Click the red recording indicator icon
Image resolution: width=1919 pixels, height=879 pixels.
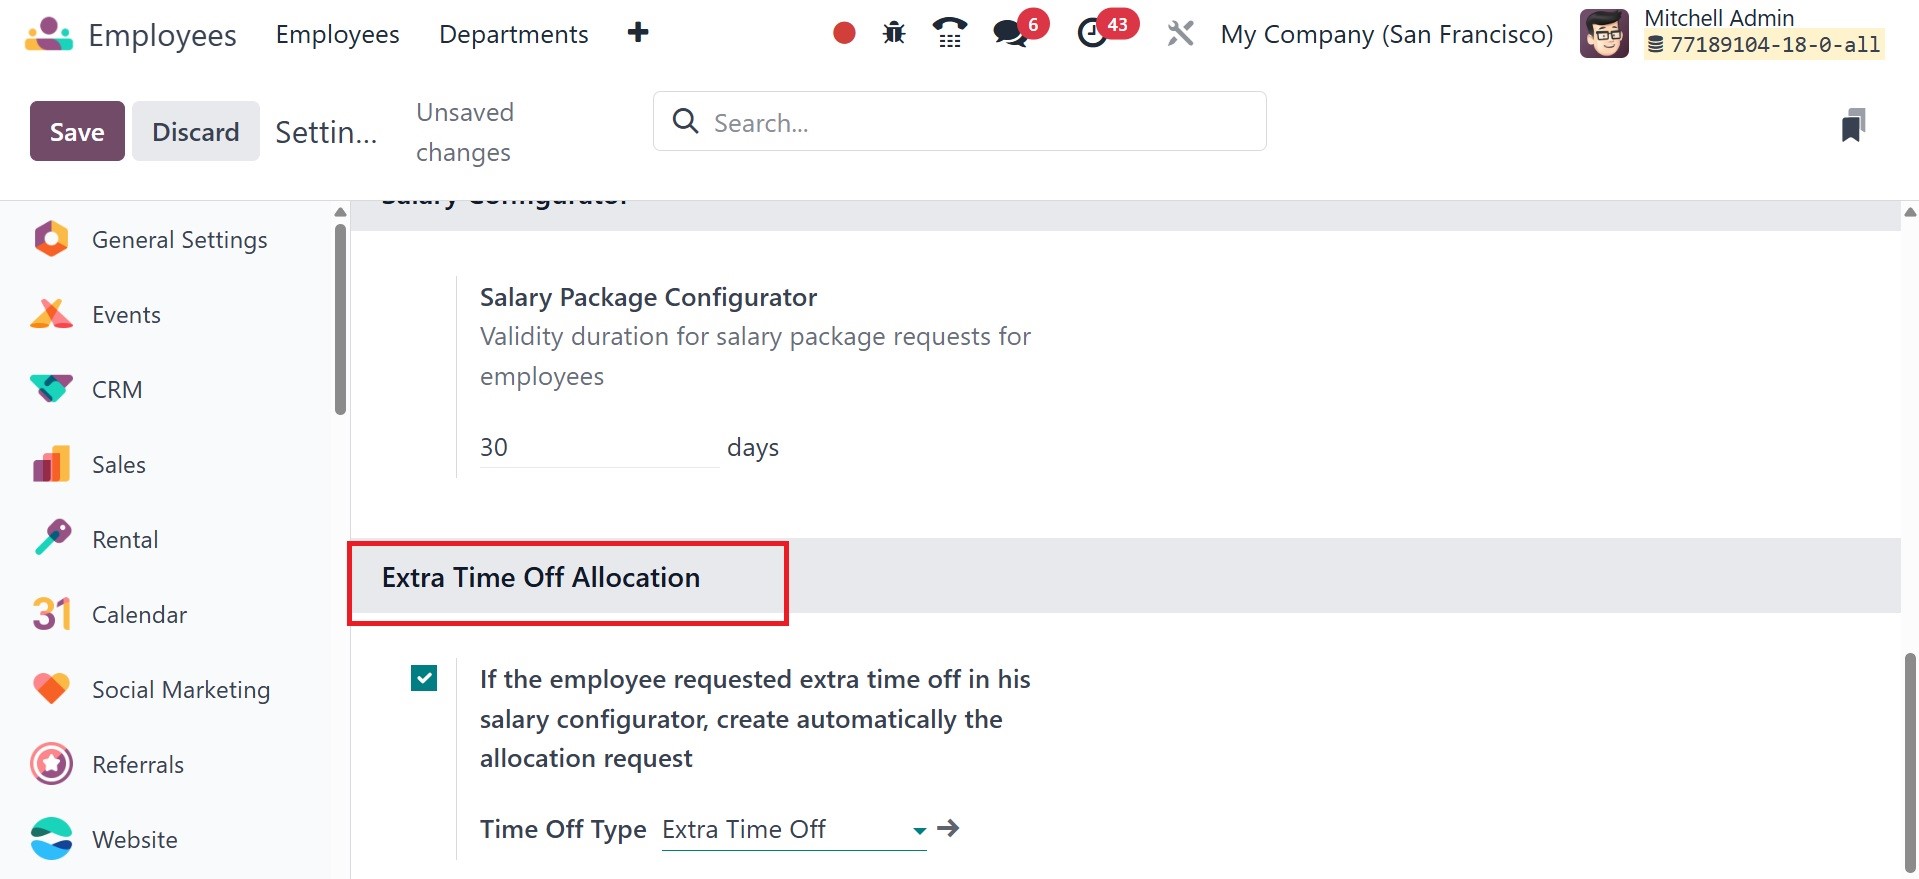click(x=844, y=34)
